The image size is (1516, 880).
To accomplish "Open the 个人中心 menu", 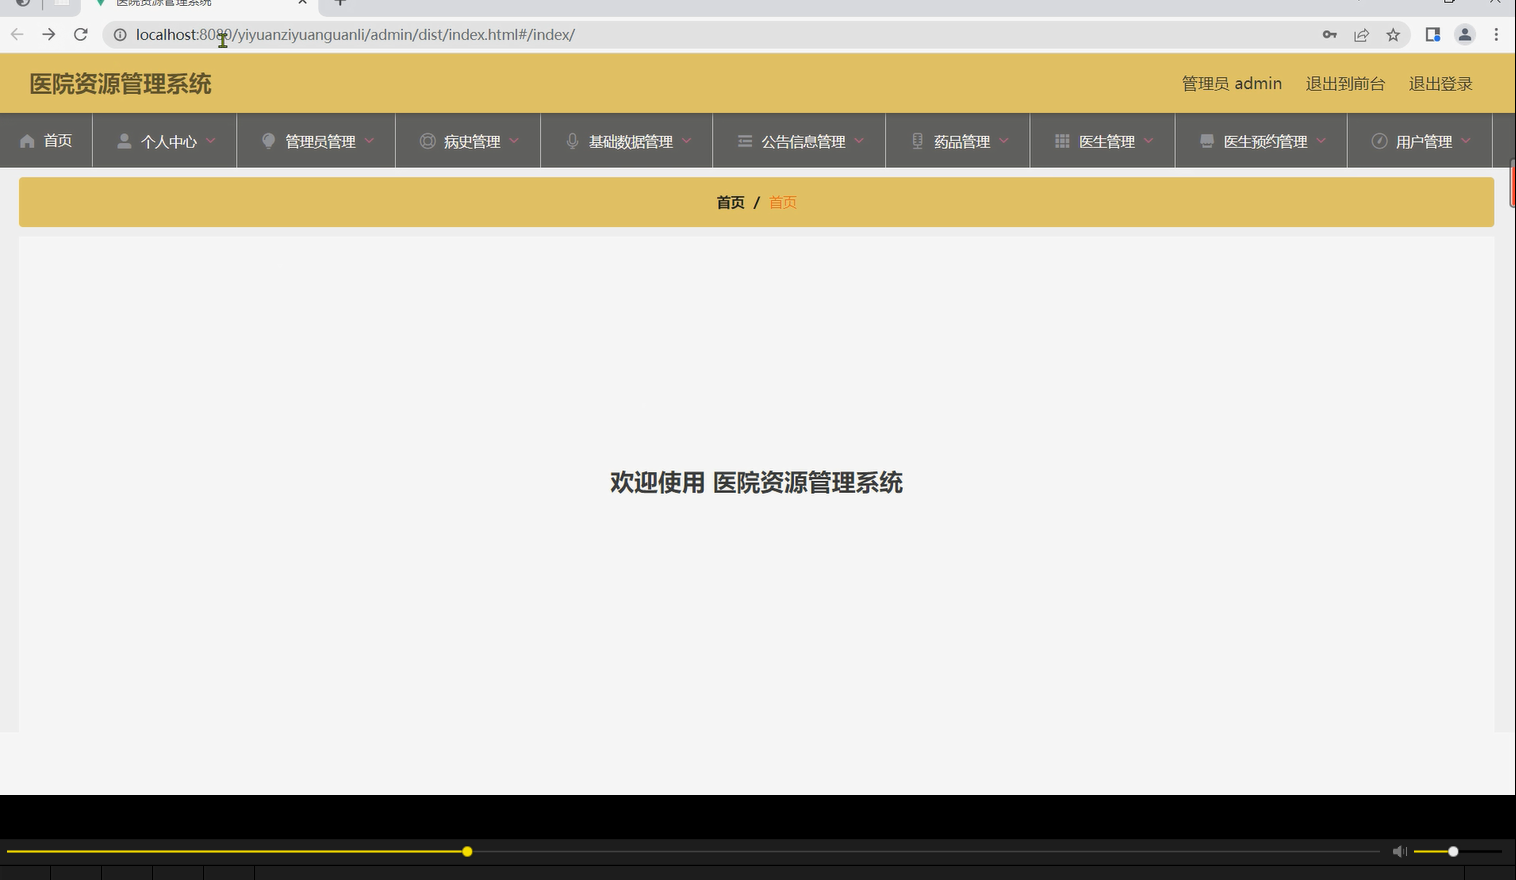I will tap(165, 141).
